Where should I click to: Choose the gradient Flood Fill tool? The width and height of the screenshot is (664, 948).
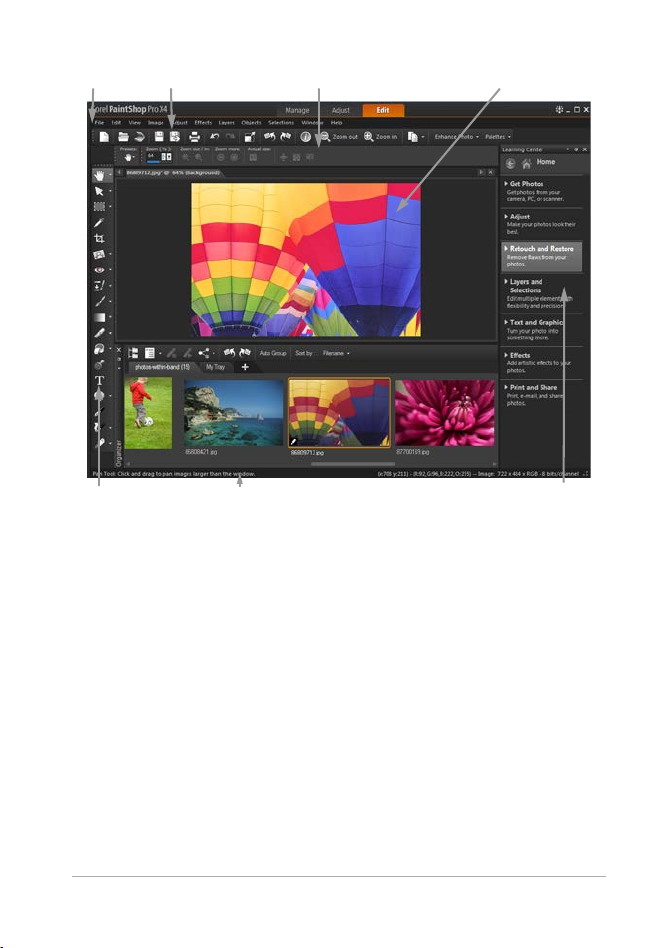[99, 317]
